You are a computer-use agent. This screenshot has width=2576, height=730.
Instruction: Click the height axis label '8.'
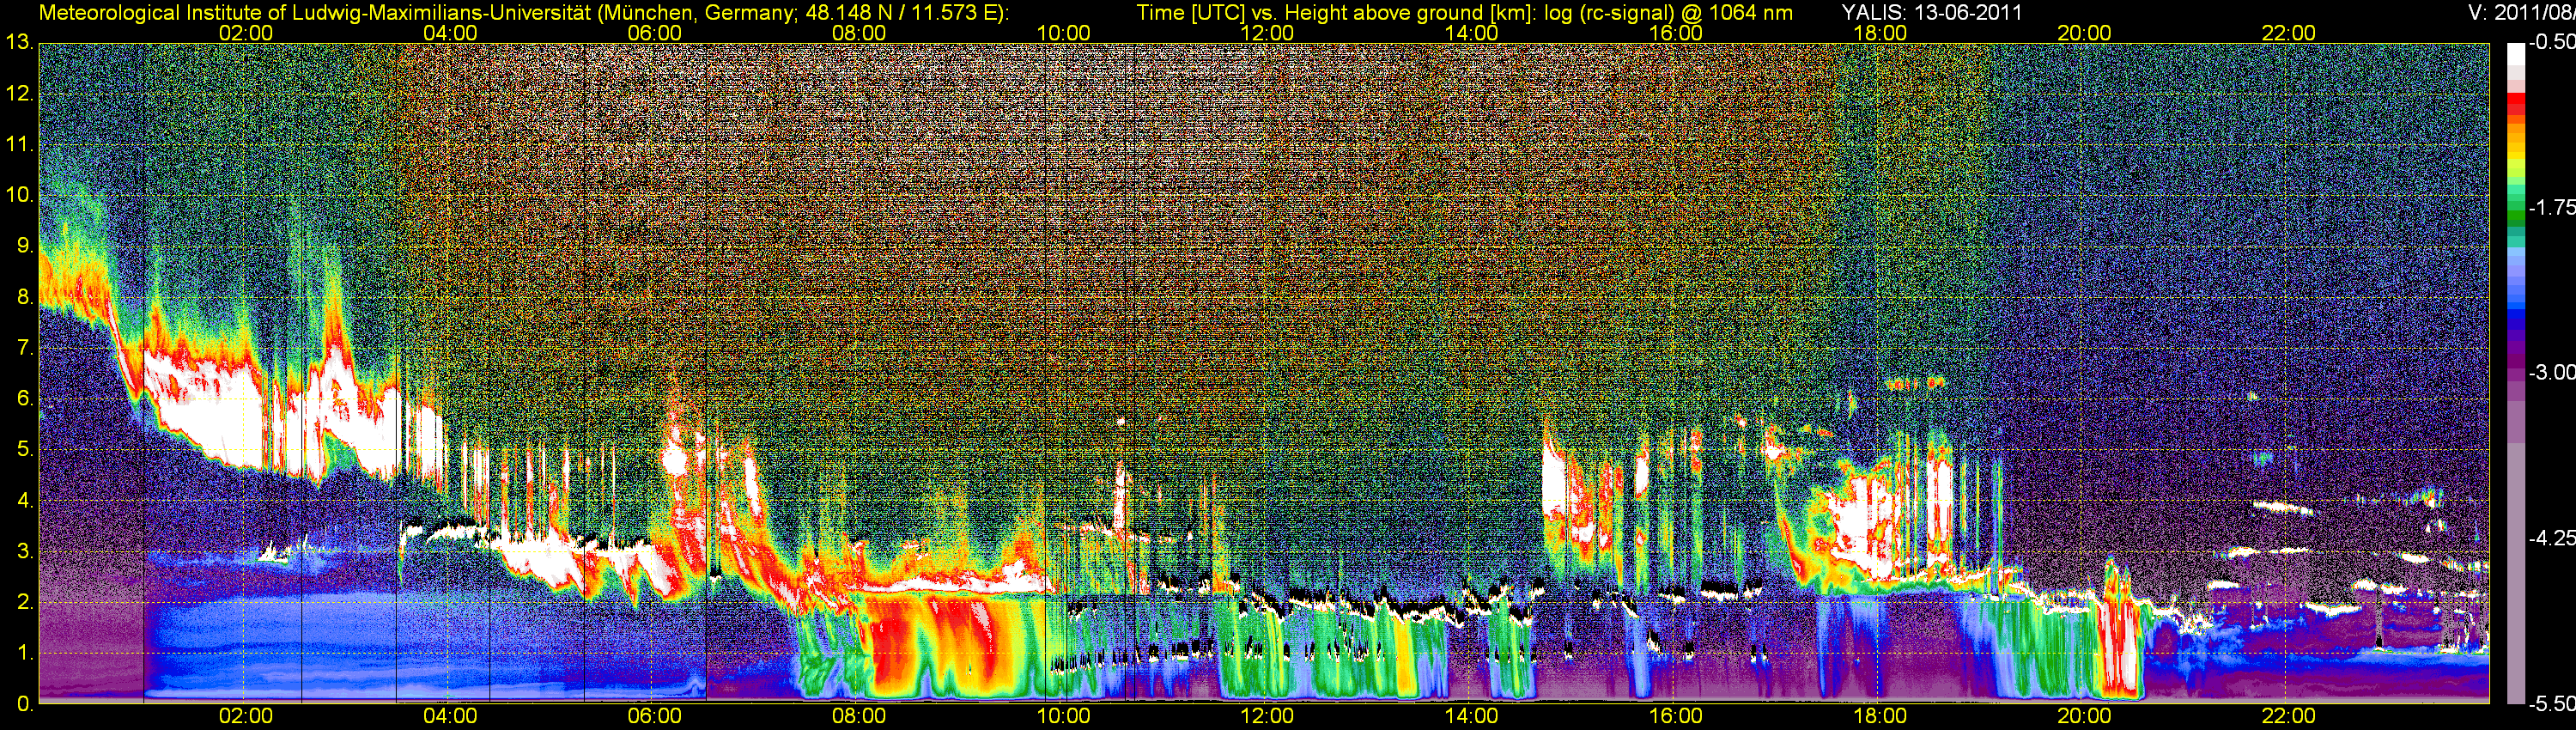tap(25, 297)
